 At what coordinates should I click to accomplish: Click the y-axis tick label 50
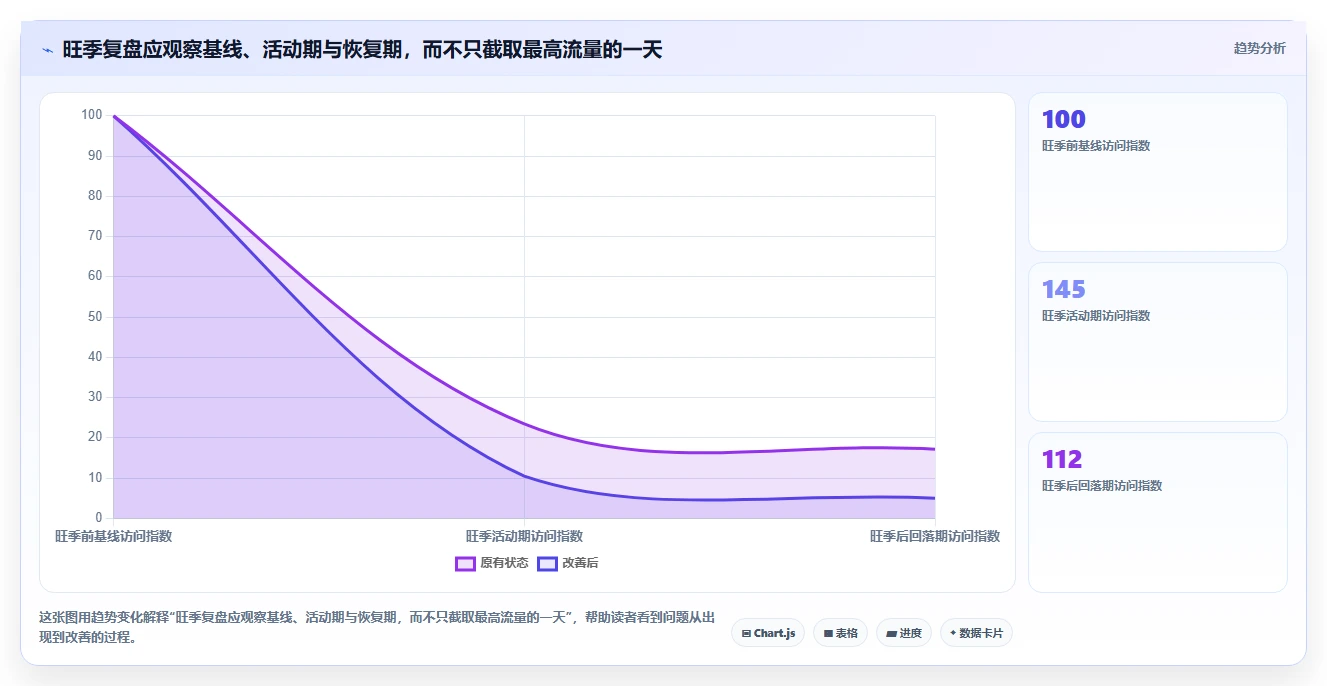point(96,317)
